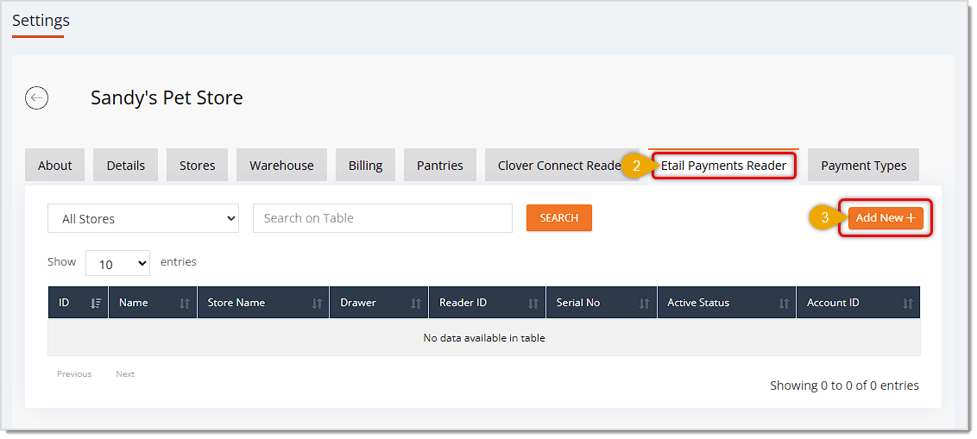The width and height of the screenshot is (977, 439).
Task: Click the back arrow circle icon
Action: (x=37, y=98)
